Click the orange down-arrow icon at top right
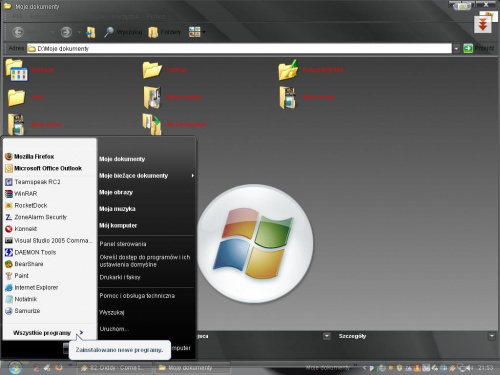 pos(483,25)
